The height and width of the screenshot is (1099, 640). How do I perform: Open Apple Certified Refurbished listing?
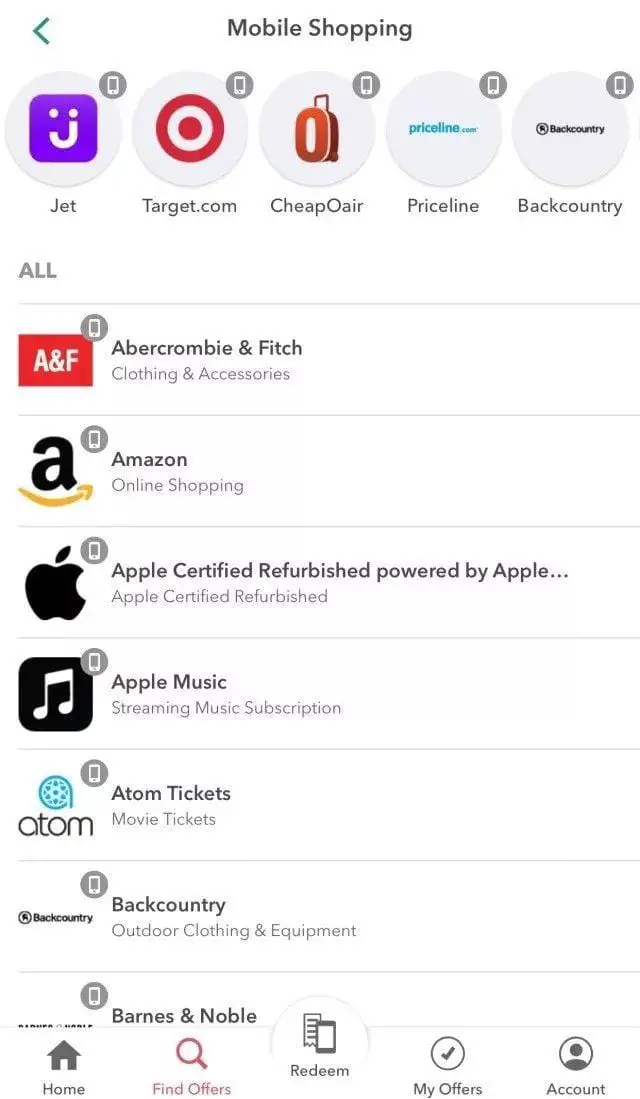click(x=340, y=582)
